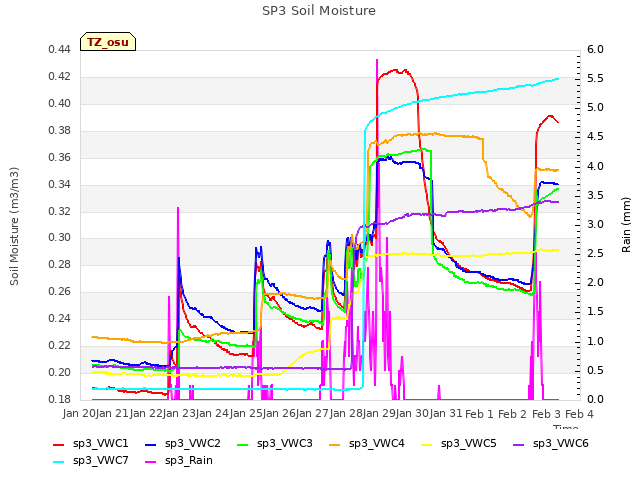Click the 5.5 rain axis value
Viewport: 640px width, 480px height.
(x=595, y=78)
